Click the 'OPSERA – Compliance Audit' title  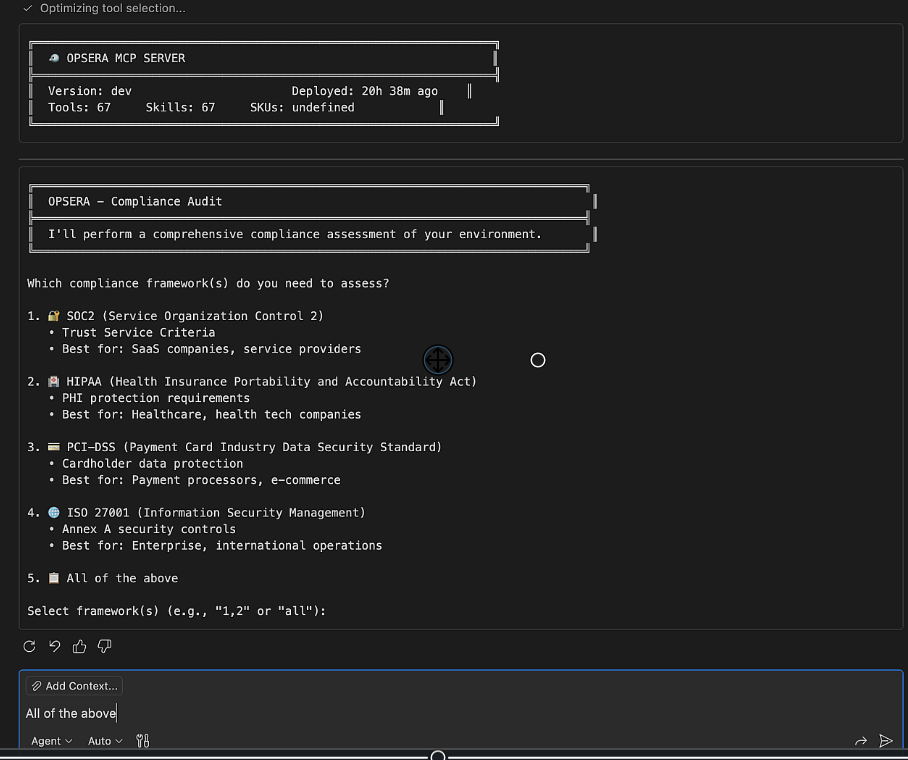point(135,201)
